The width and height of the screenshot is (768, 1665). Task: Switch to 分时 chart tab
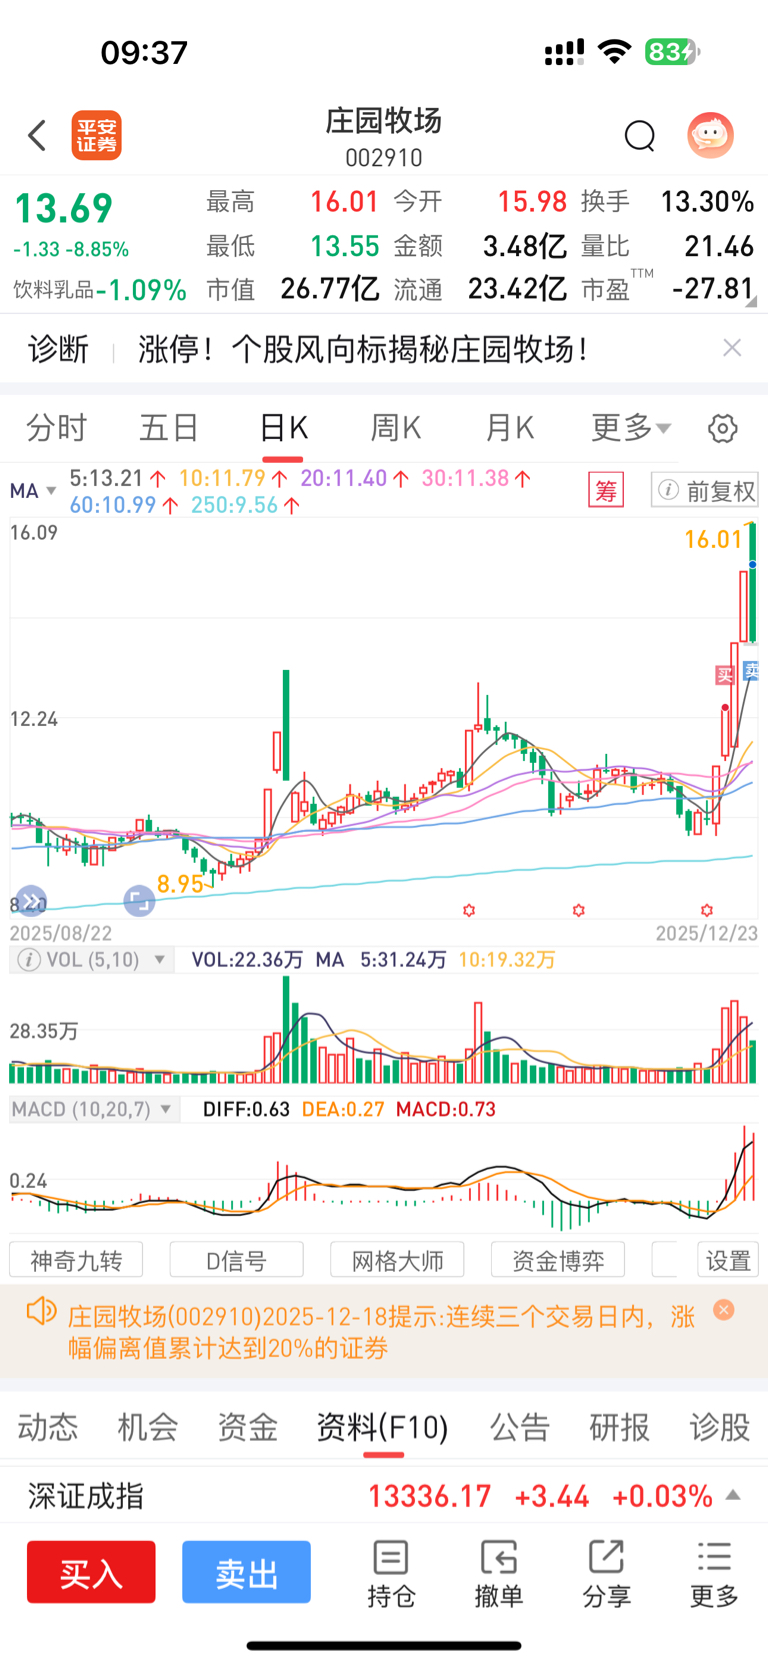pyautogui.click(x=56, y=428)
